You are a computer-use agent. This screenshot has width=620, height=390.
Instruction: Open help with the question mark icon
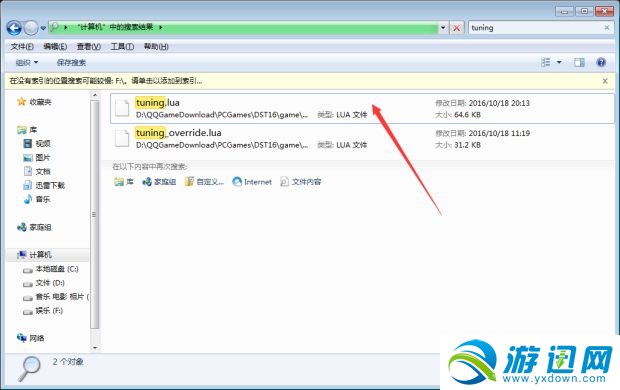click(601, 62)
